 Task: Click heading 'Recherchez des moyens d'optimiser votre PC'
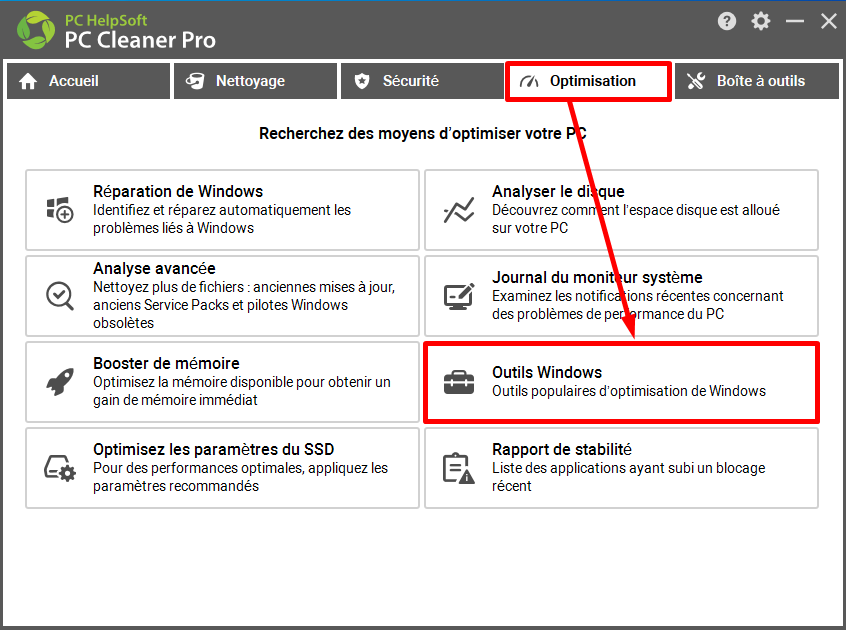(x=422, y=134)
